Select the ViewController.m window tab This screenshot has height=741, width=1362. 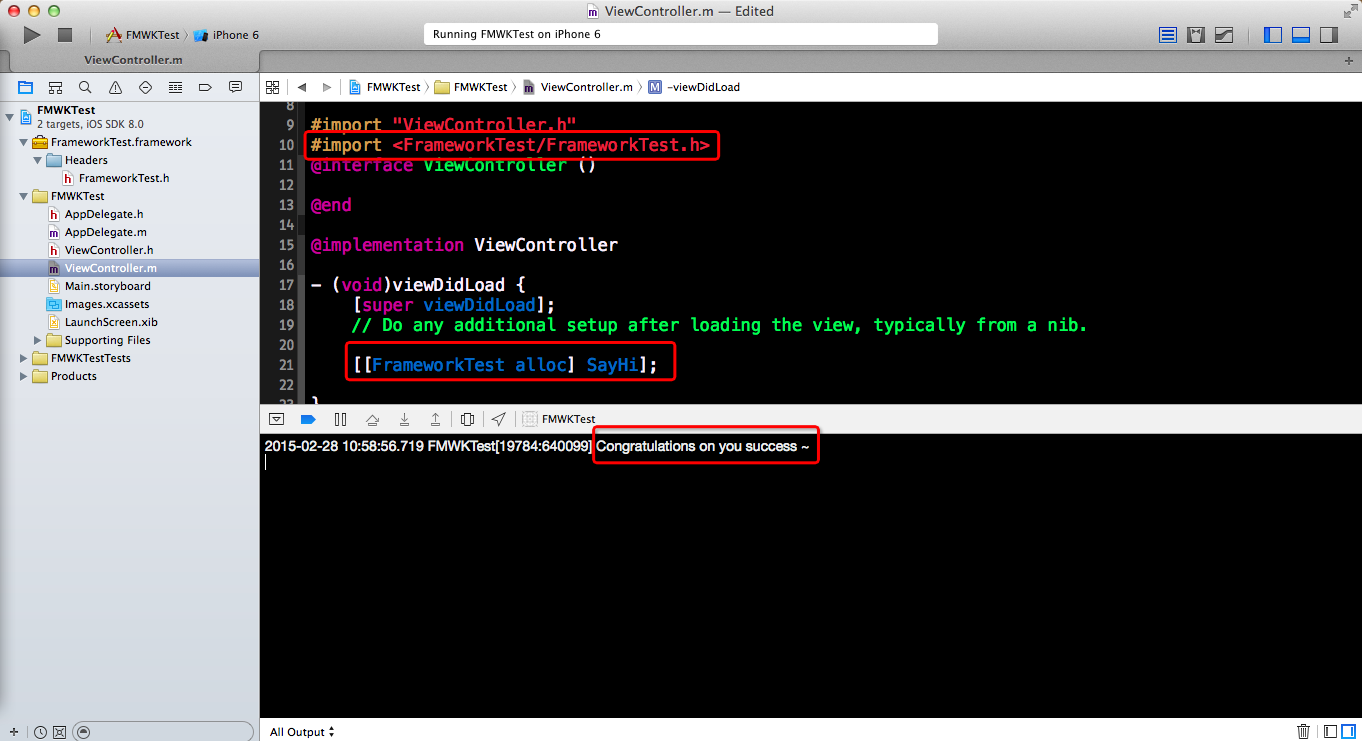pos(133,60)
